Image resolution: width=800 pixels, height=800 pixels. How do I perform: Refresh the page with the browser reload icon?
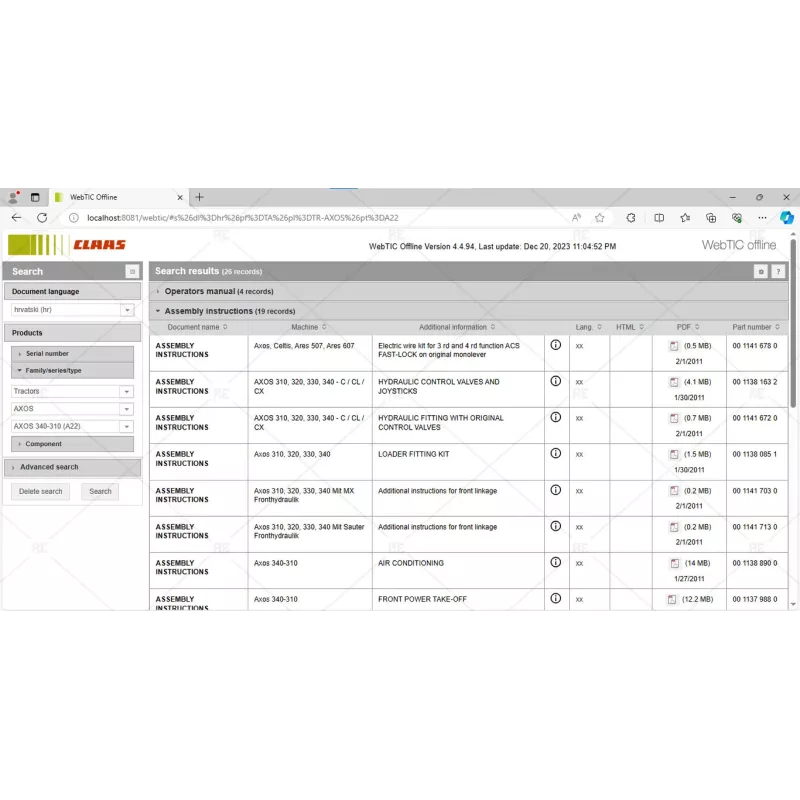point(42,217)
